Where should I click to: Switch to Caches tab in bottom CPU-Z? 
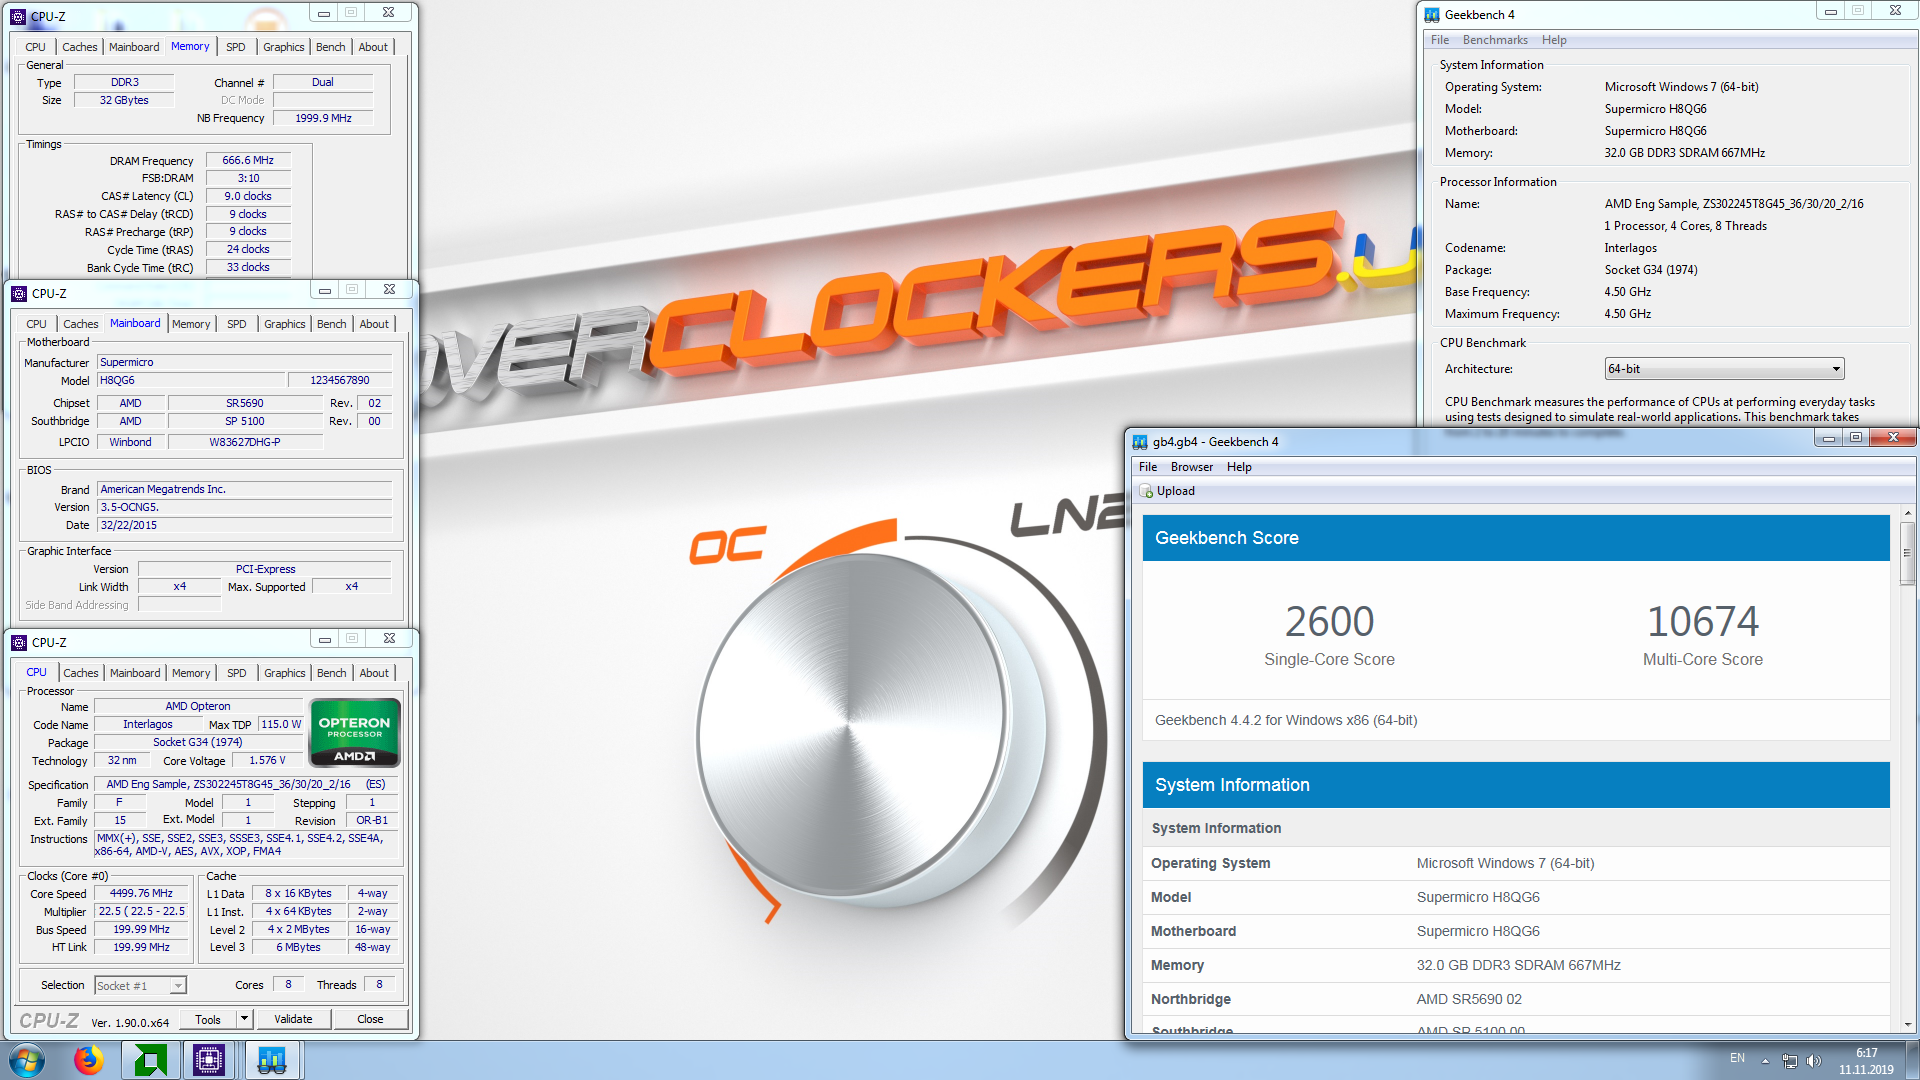coord(81,673)
